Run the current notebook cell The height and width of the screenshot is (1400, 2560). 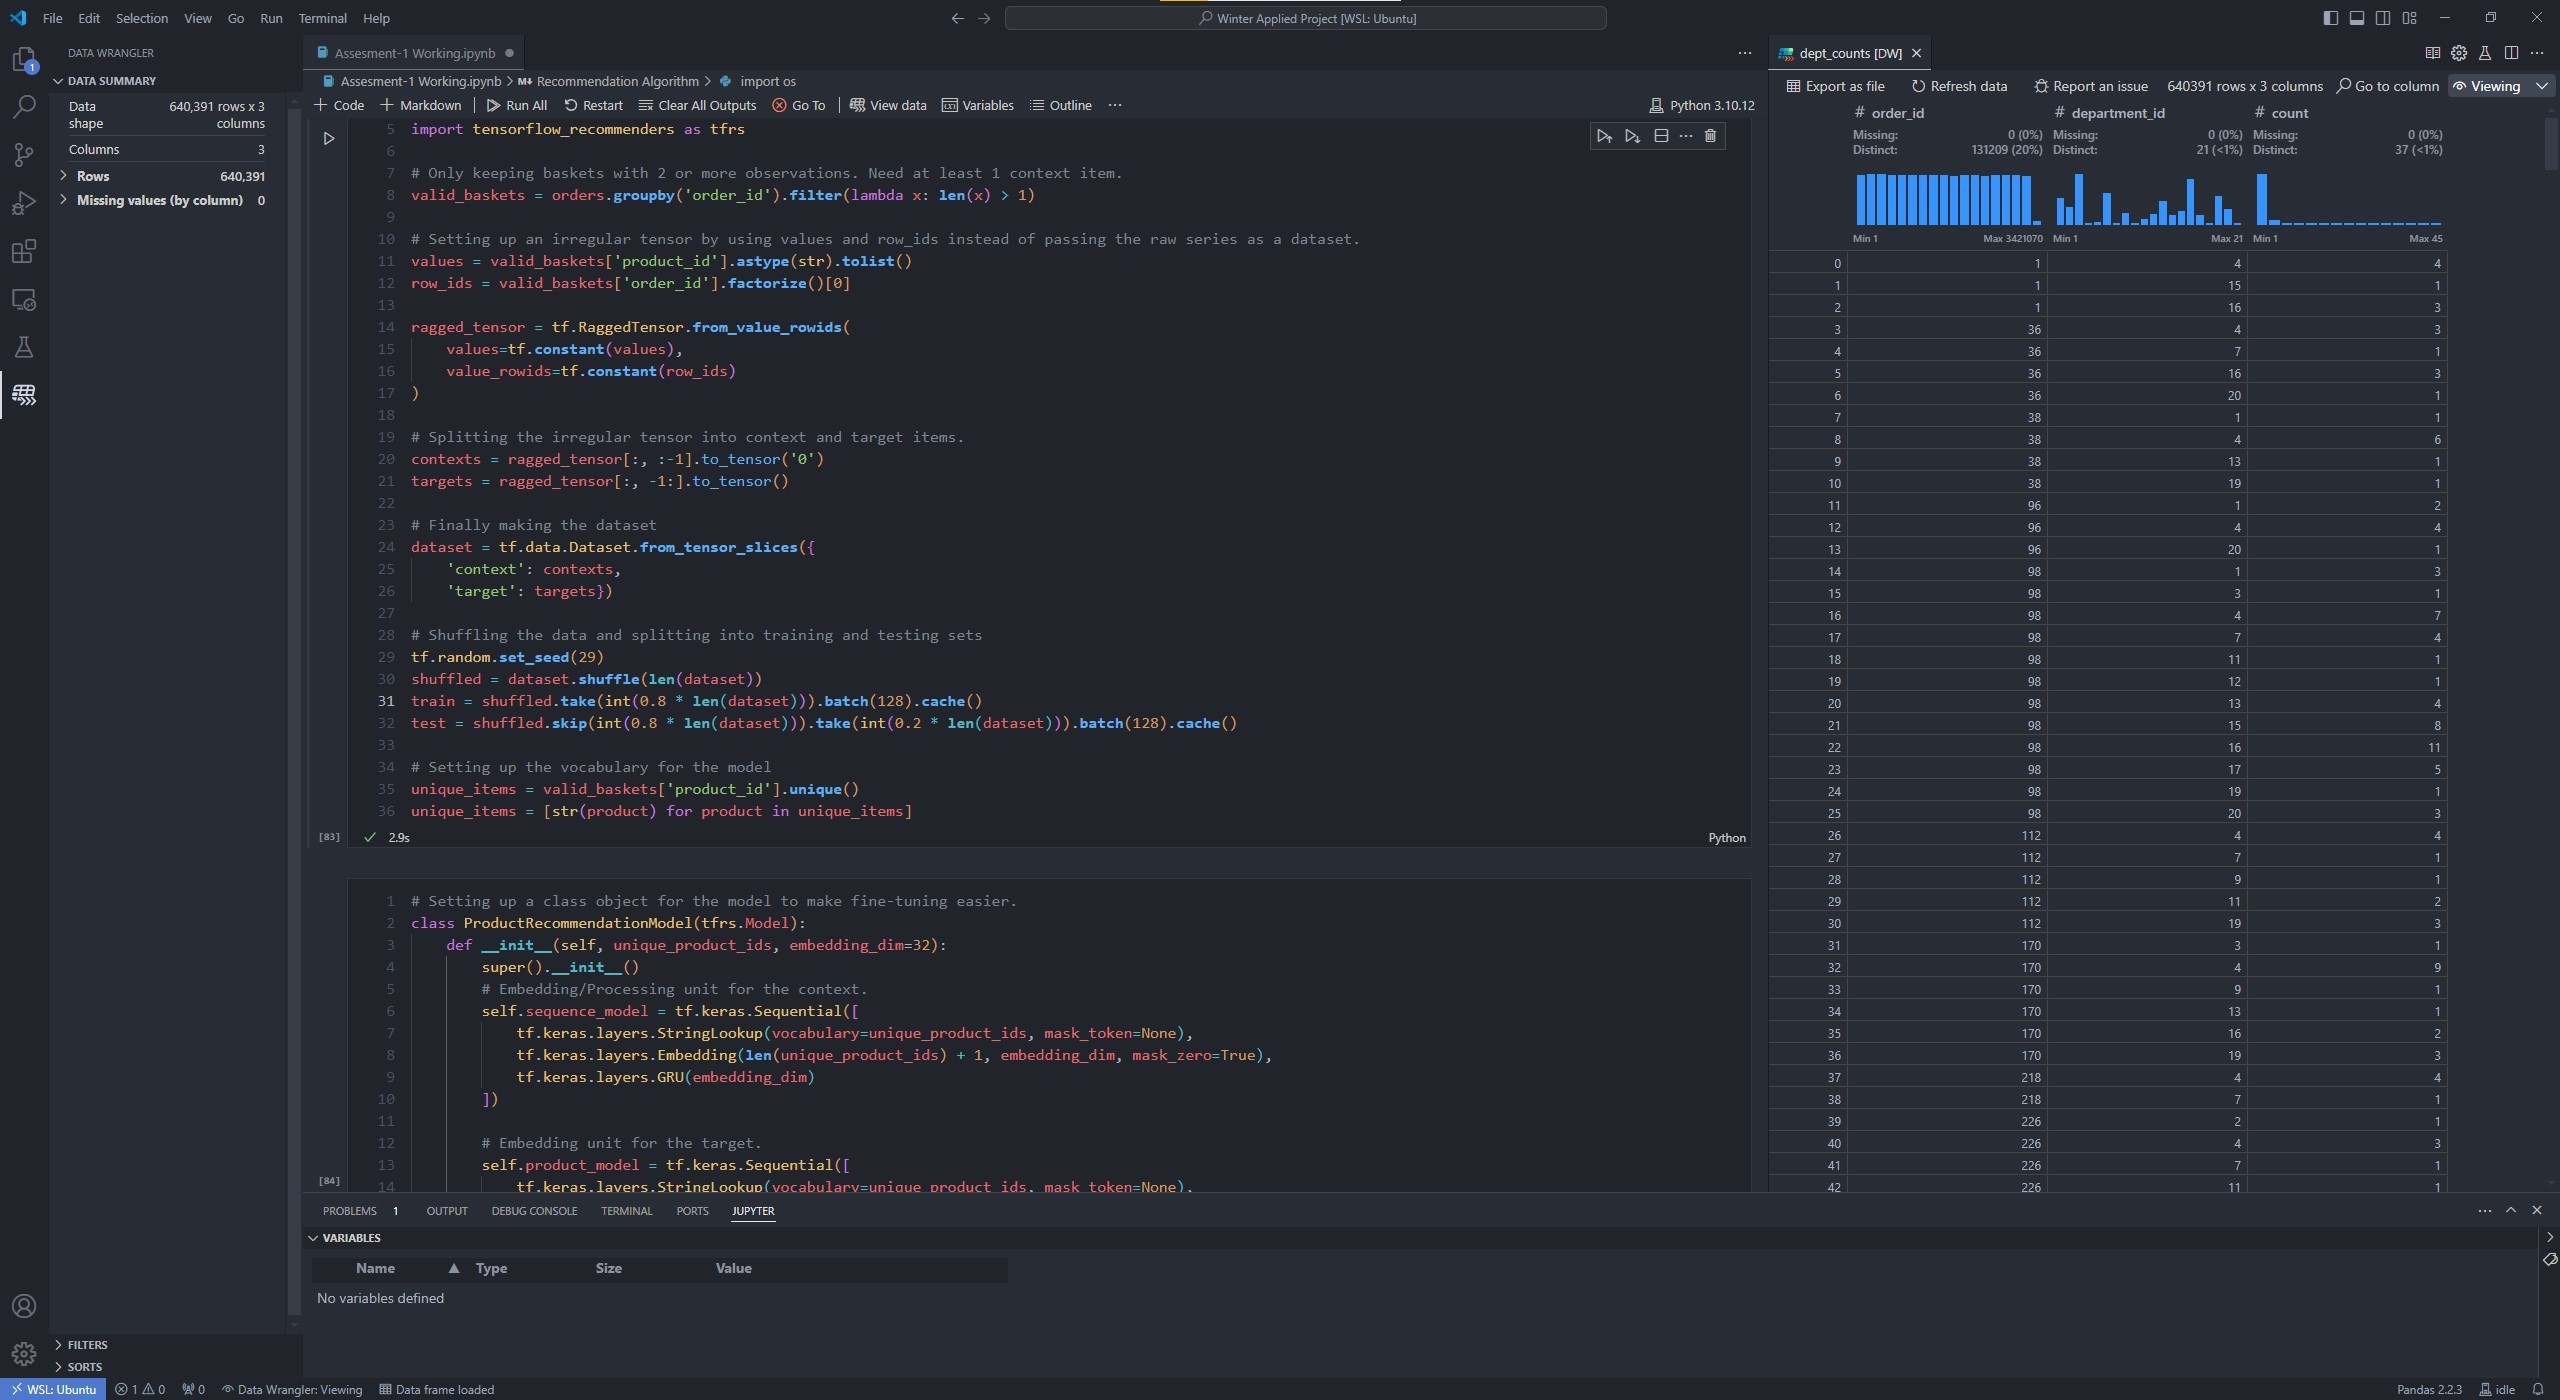(329, 139)
